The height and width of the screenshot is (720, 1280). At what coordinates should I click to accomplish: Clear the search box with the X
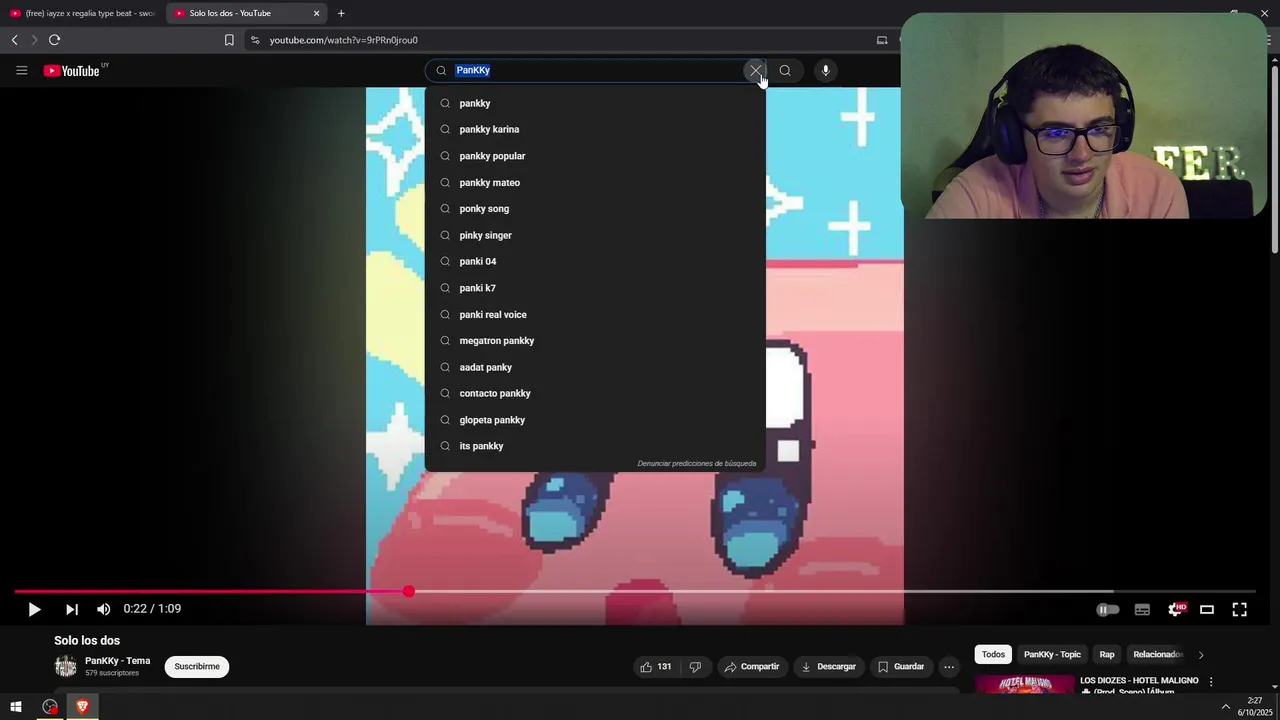[755, 70]
